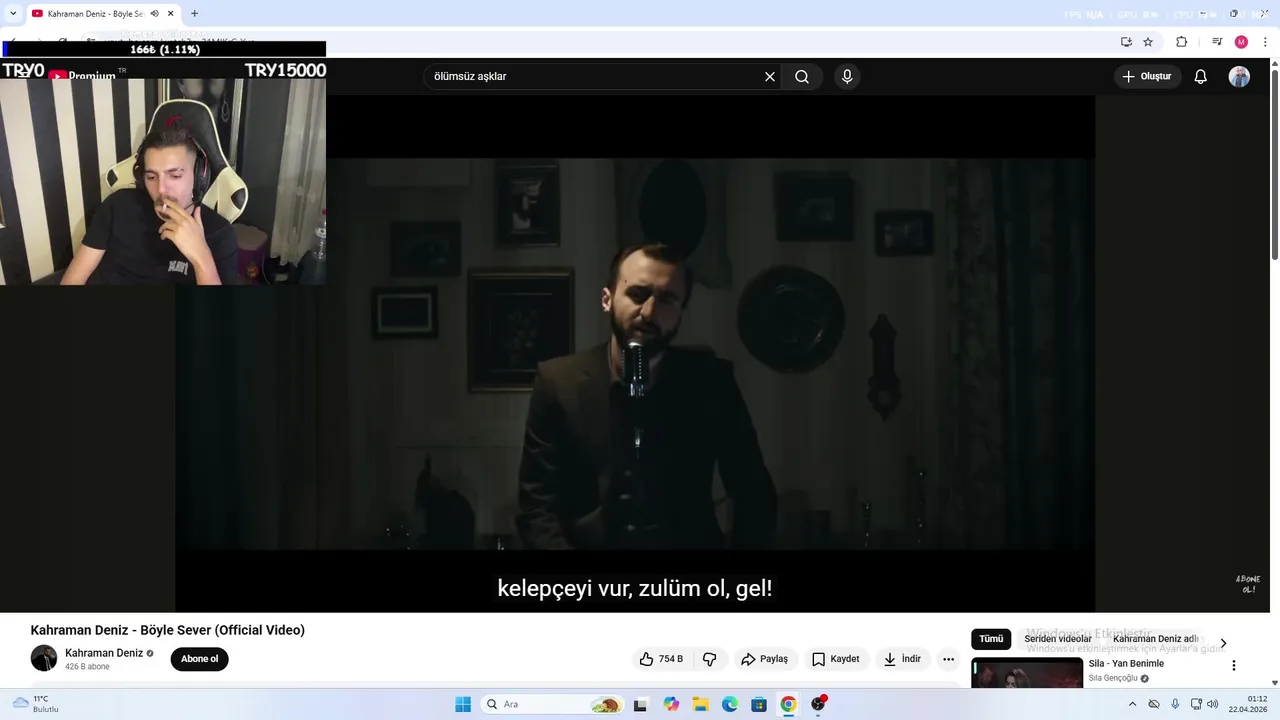
Task: Subscribe using the Abone ol button
Action: pyautogui.click(x=200, y=659)
